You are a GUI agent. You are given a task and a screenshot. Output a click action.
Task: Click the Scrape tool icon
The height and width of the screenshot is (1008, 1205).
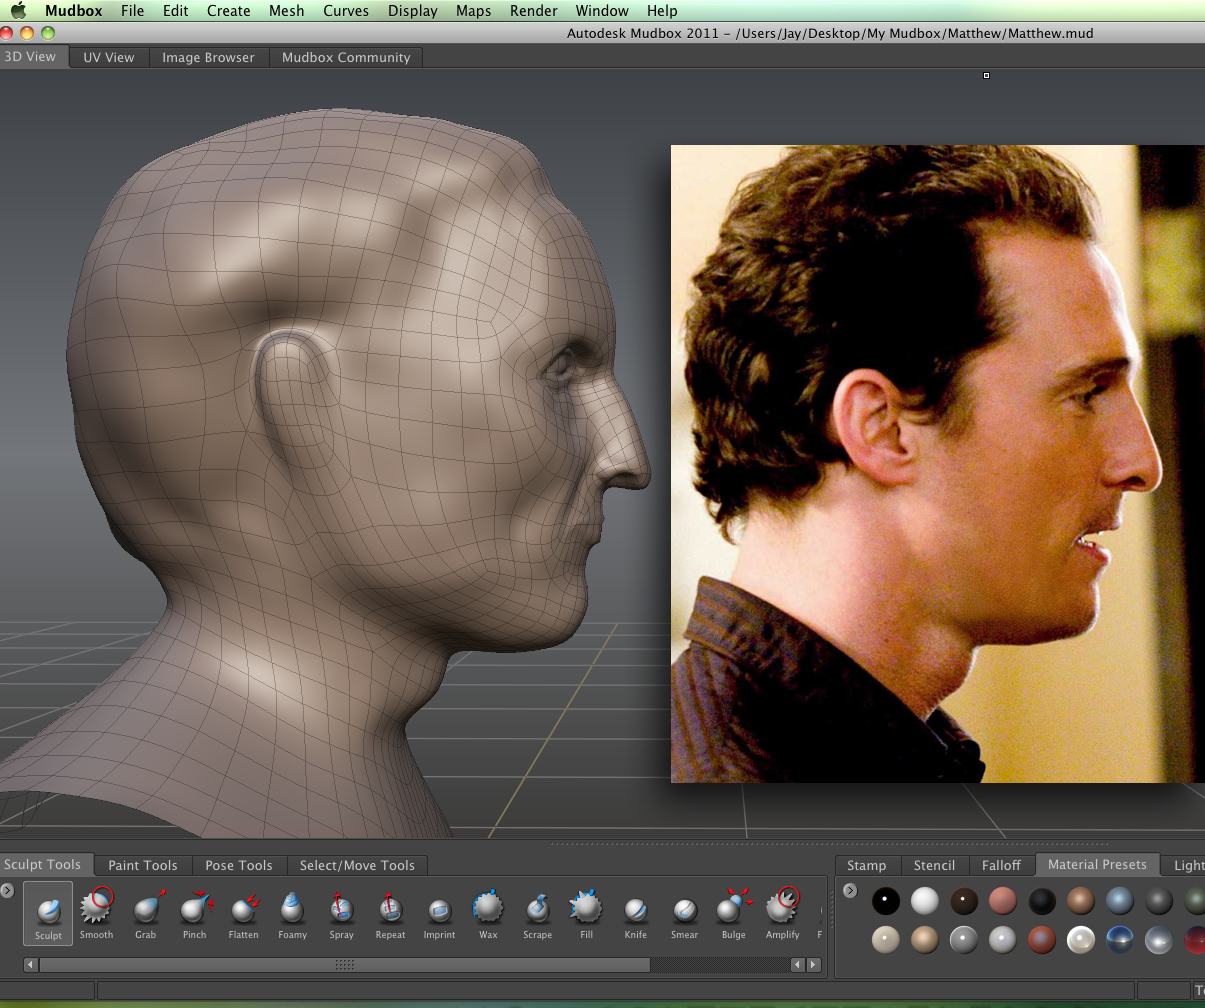537,910
